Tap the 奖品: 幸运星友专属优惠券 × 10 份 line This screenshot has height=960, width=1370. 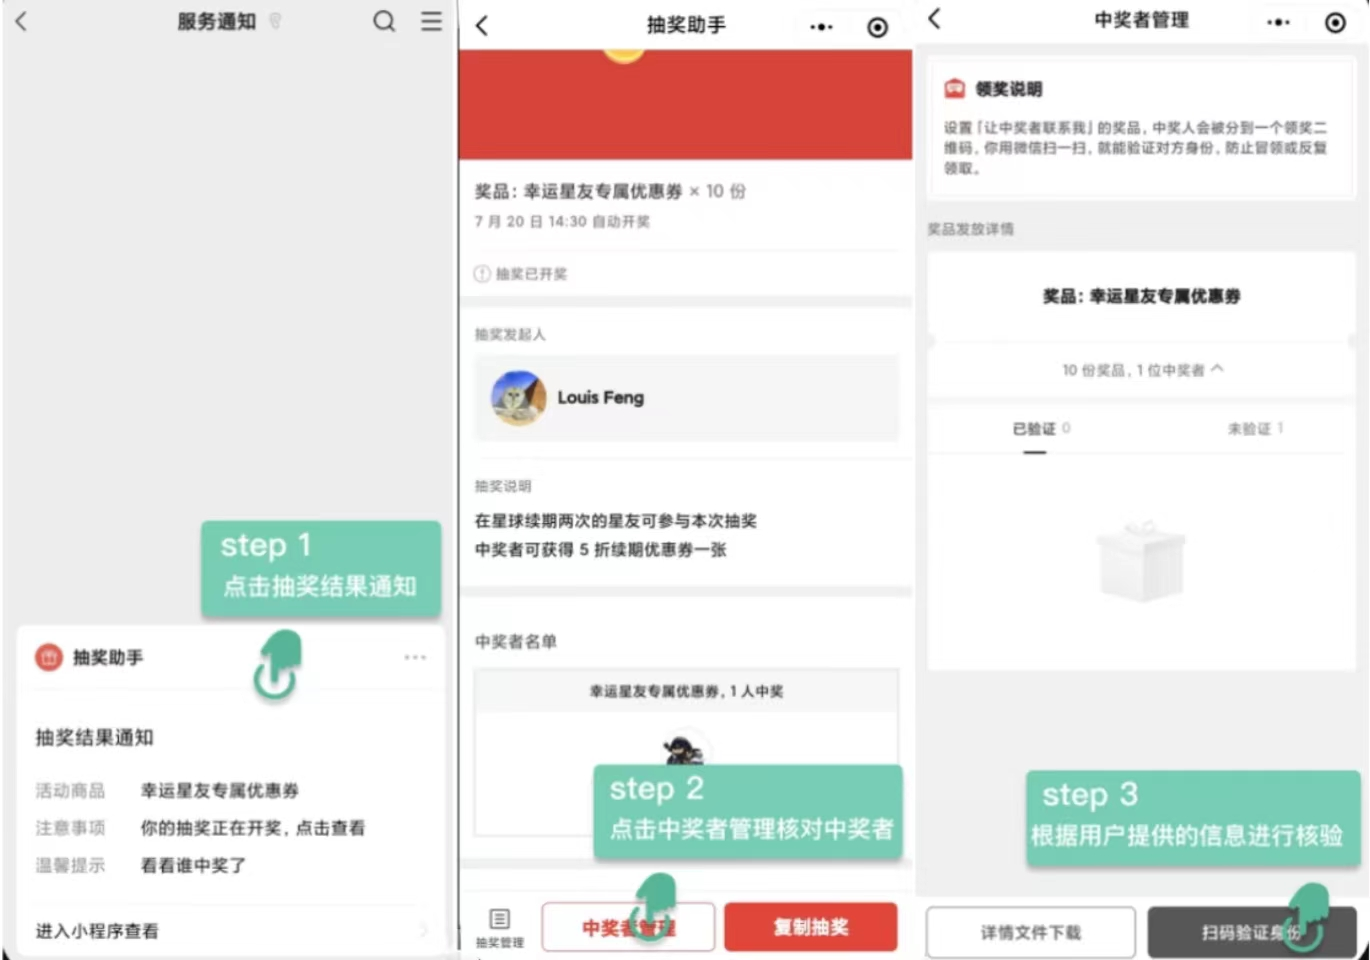[x=610, y=191]
